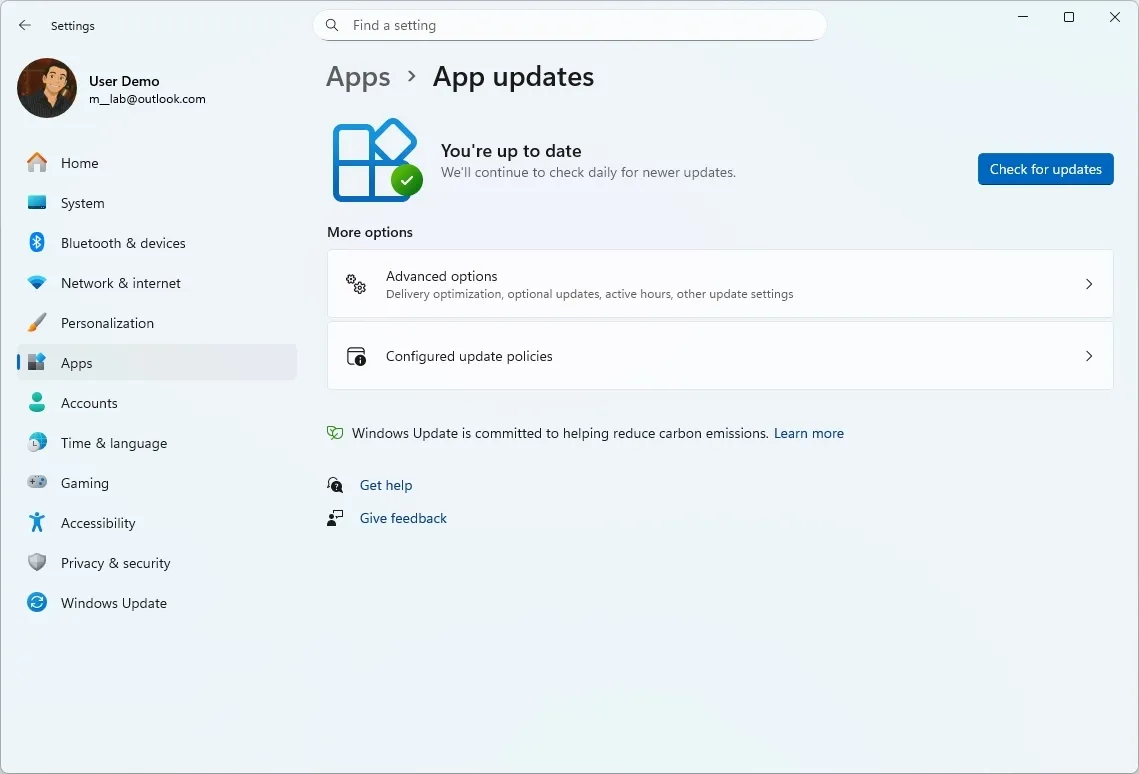Expand Configured update policies row

(x=1089, y=356)
